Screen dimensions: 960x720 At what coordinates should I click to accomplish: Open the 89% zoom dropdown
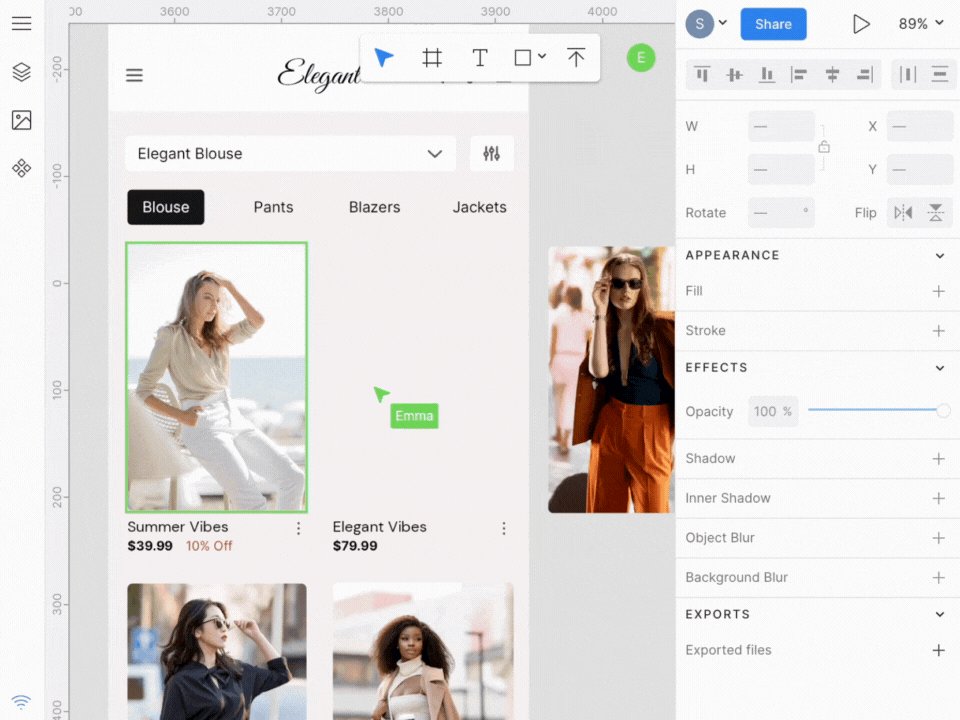tap(920, 24)
